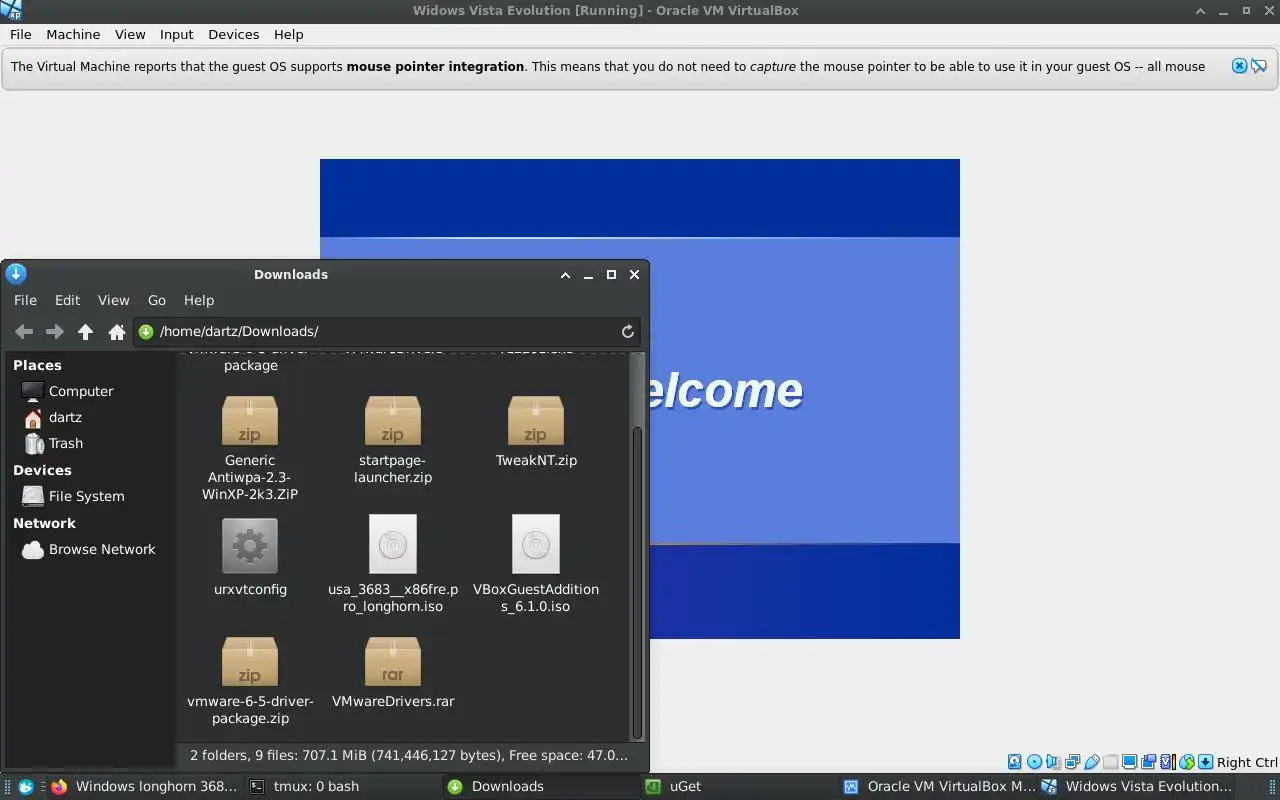Click the Back arrow in Downloads file manager
Screen dimensions: 1280x800
[x=24, y=332]
